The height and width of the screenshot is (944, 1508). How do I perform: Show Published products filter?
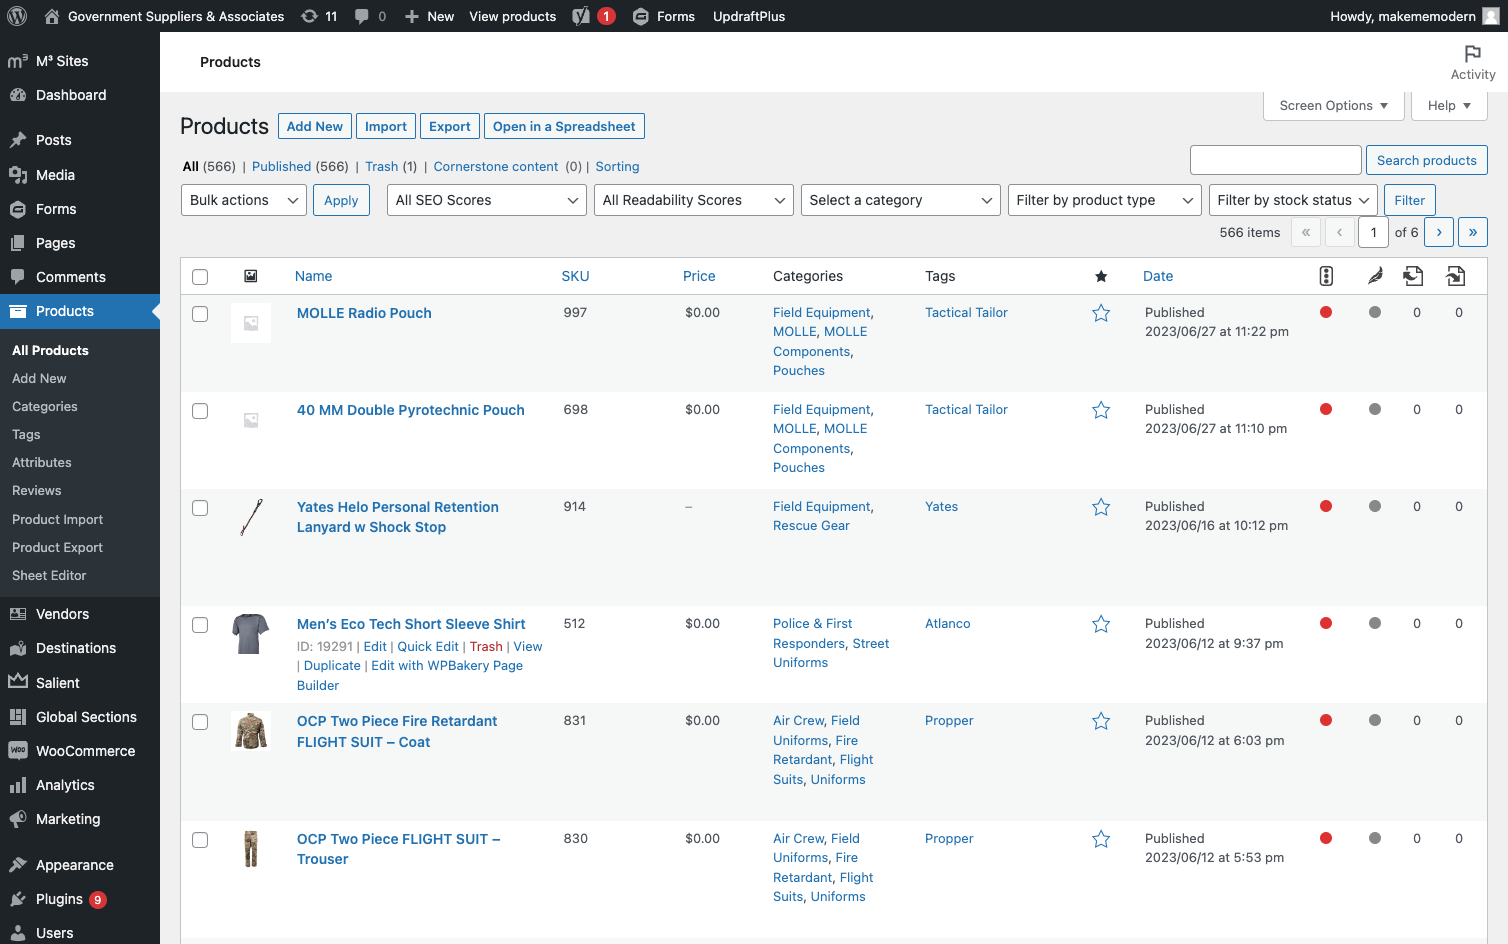coord(281,167)
